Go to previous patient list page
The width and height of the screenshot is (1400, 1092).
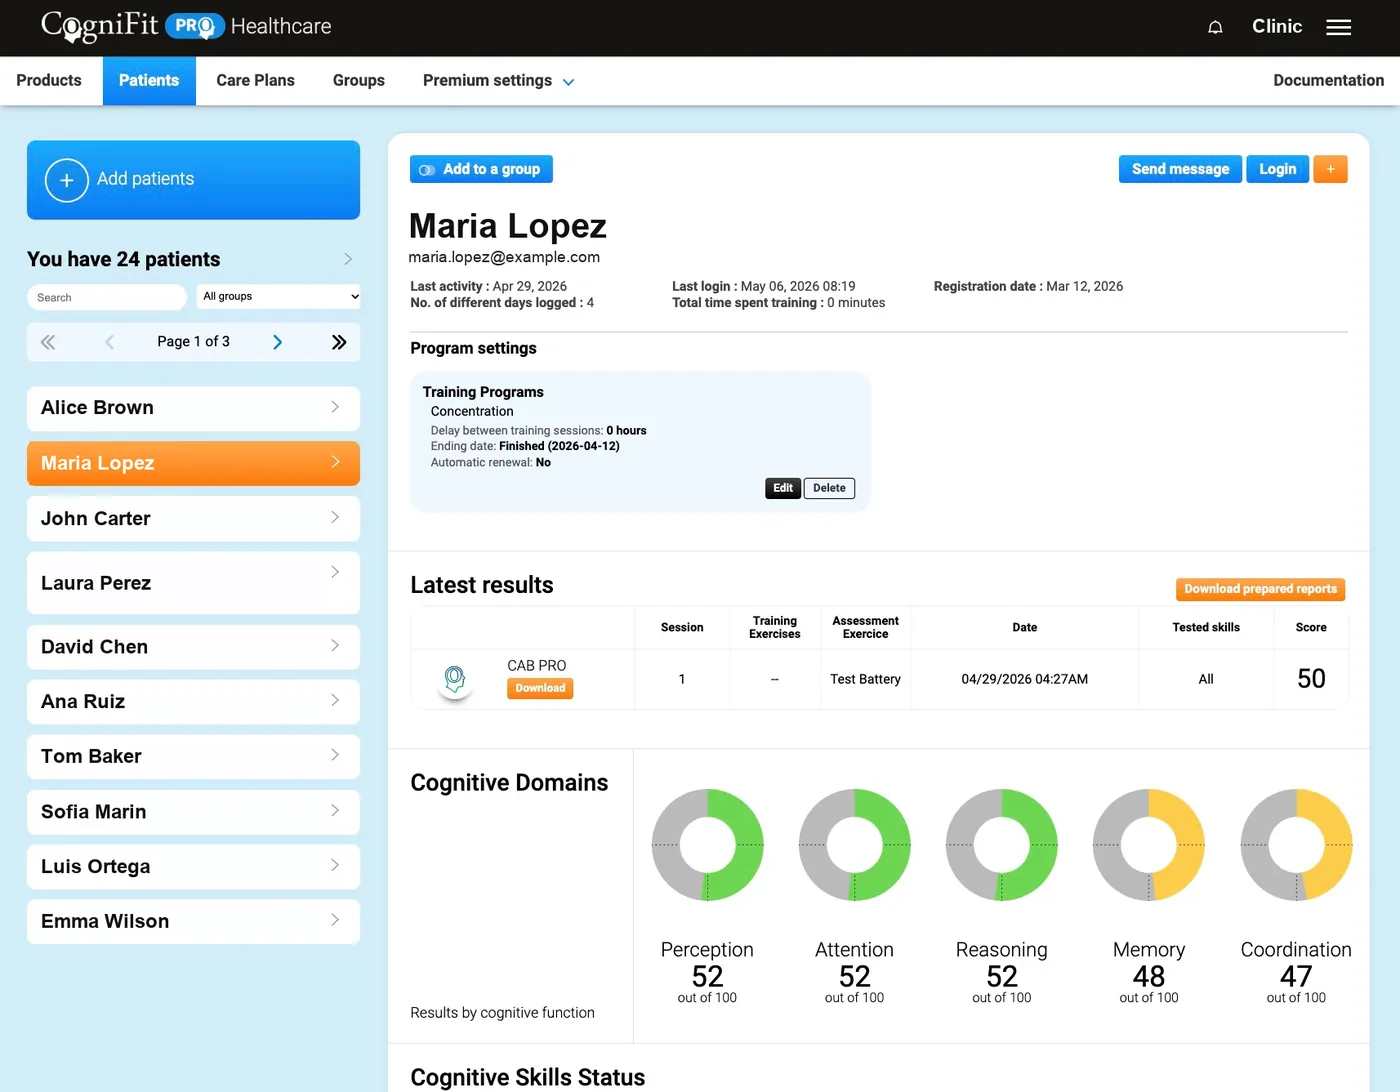109,342
